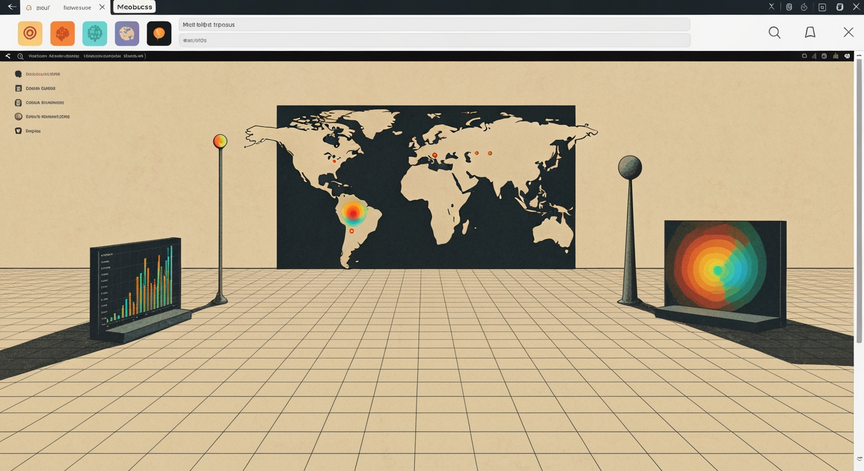The width and height of the screenshot is (864, 471).
Task: Focus the upper address field reading 'Meit biibit trposus'
Action: coord(434,25)
